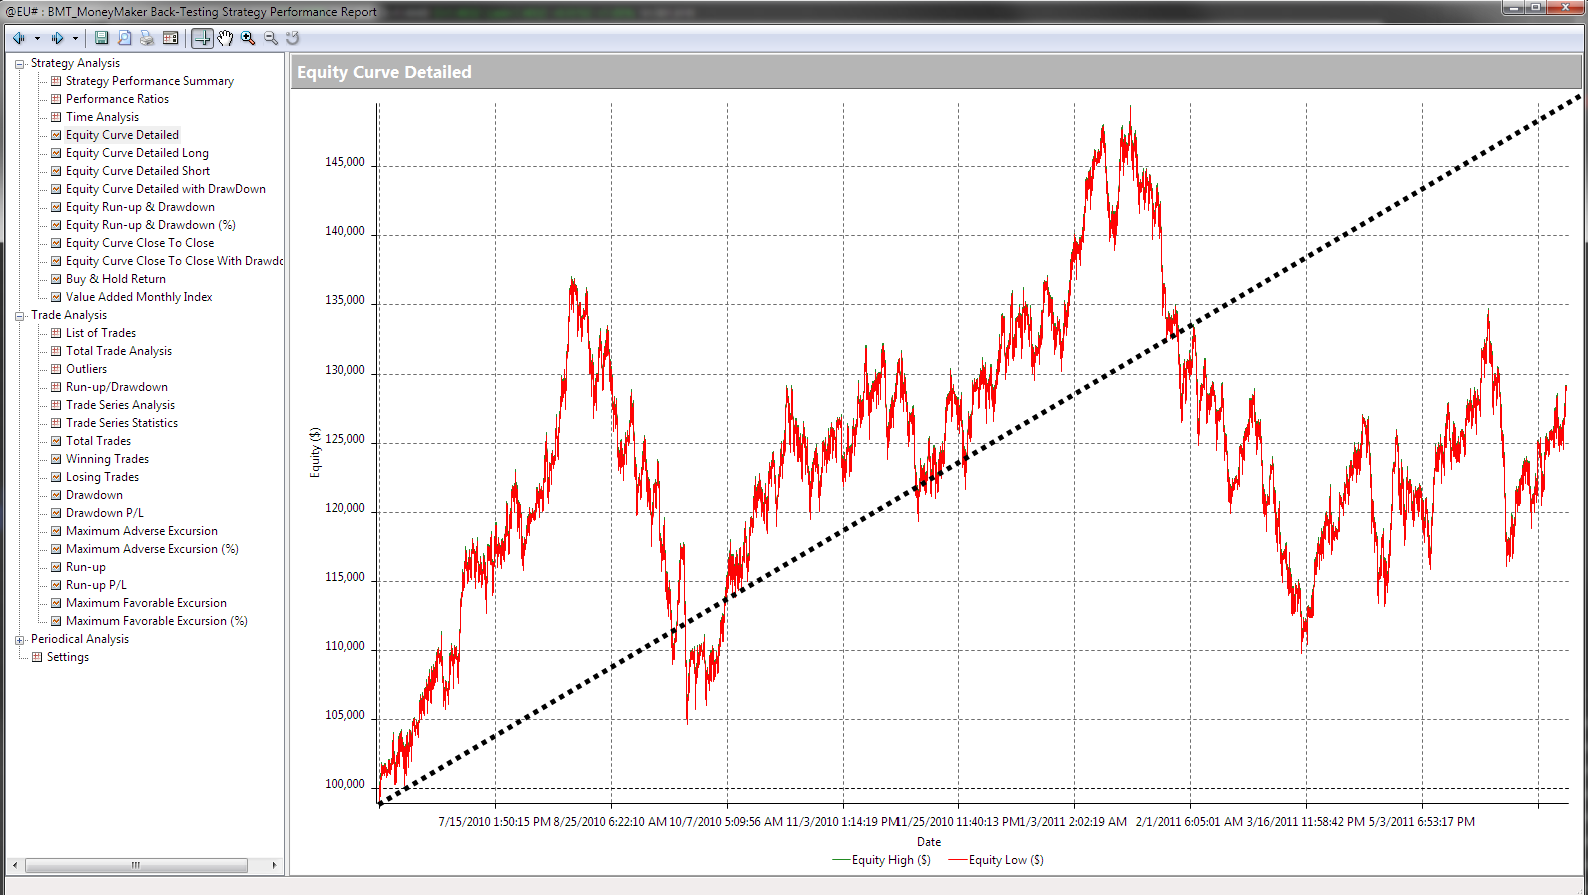This screenshot has height=895, width=1588.
Task: Click the 145,000 axis value
Action: click(345, 162)
